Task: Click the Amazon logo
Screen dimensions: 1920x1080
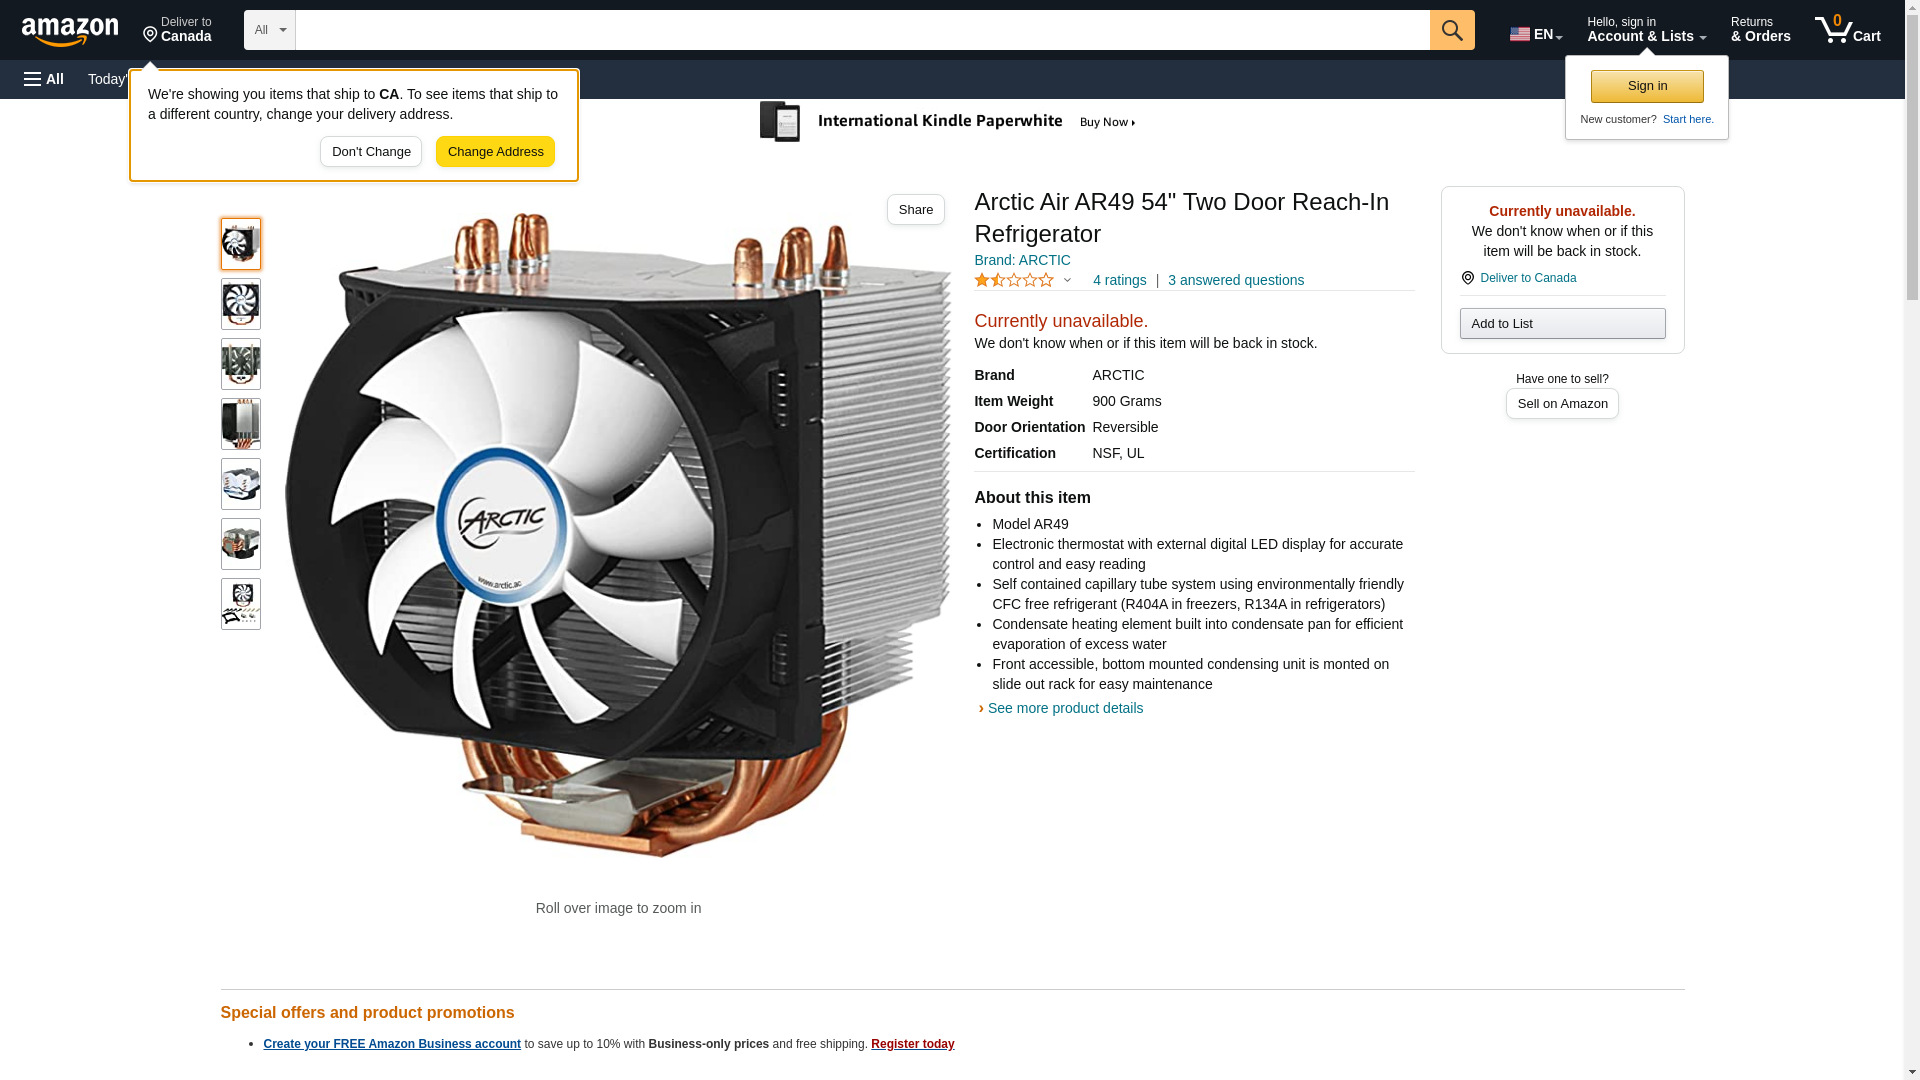Action: pyautogui.click(x=70, y=31)
